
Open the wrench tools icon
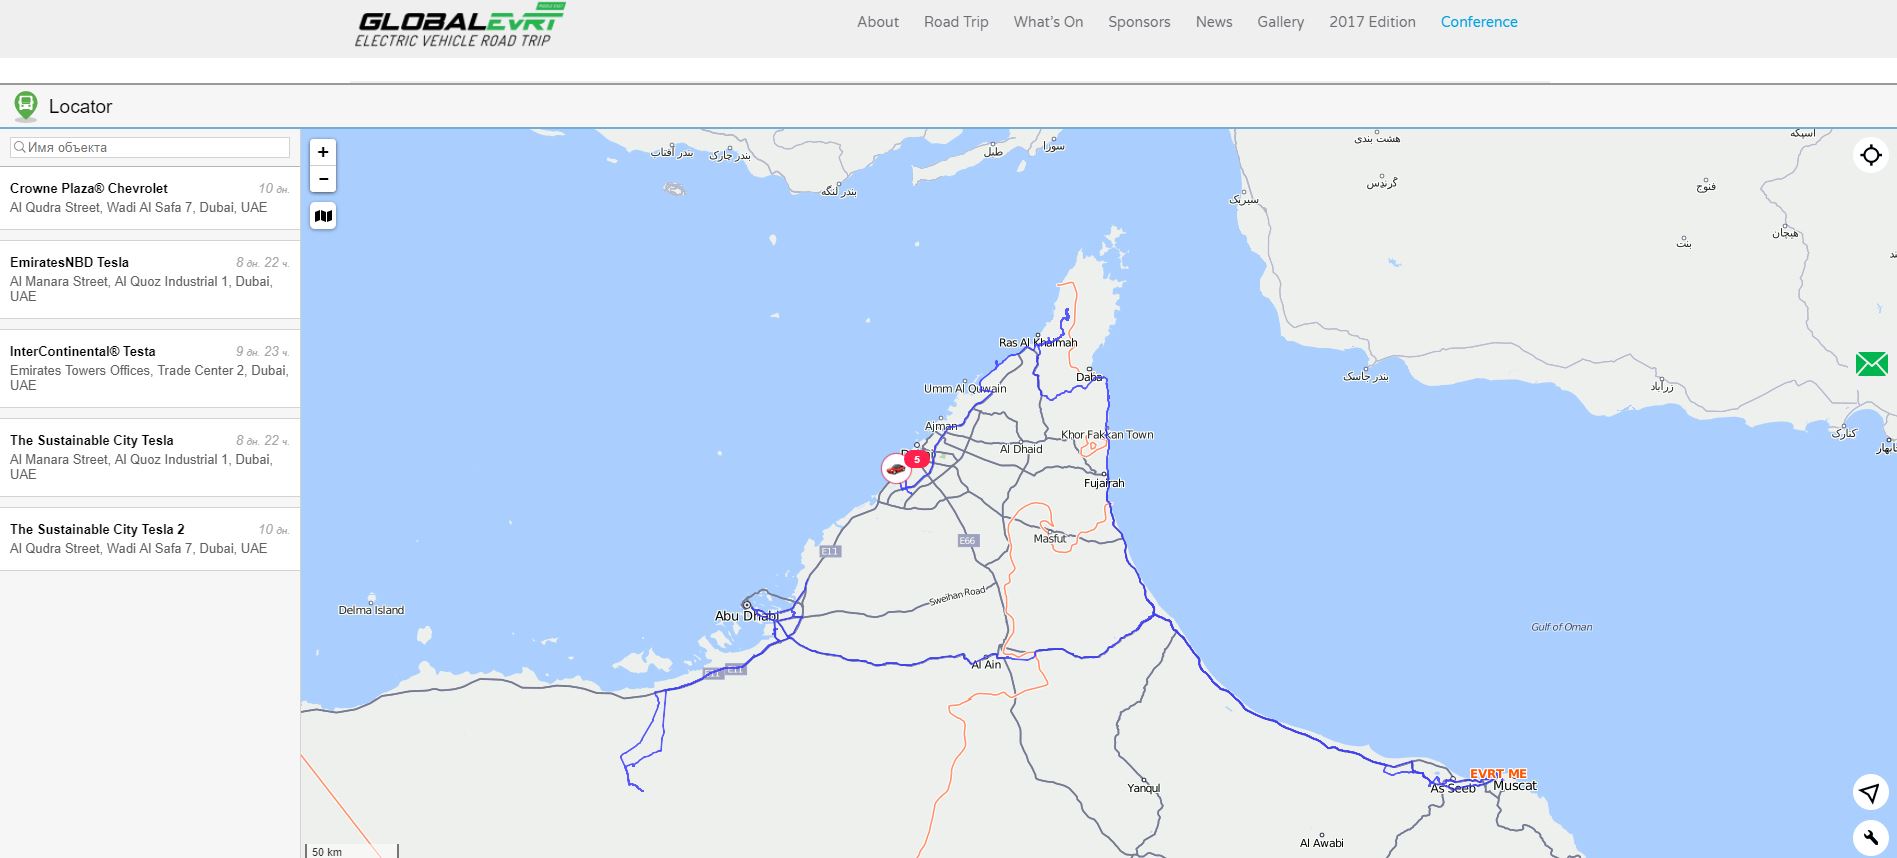coord(1870,838)
